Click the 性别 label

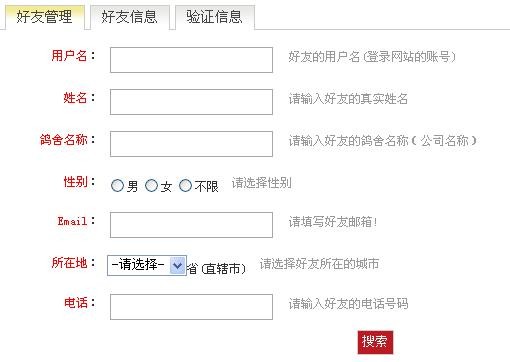[79, 182]
